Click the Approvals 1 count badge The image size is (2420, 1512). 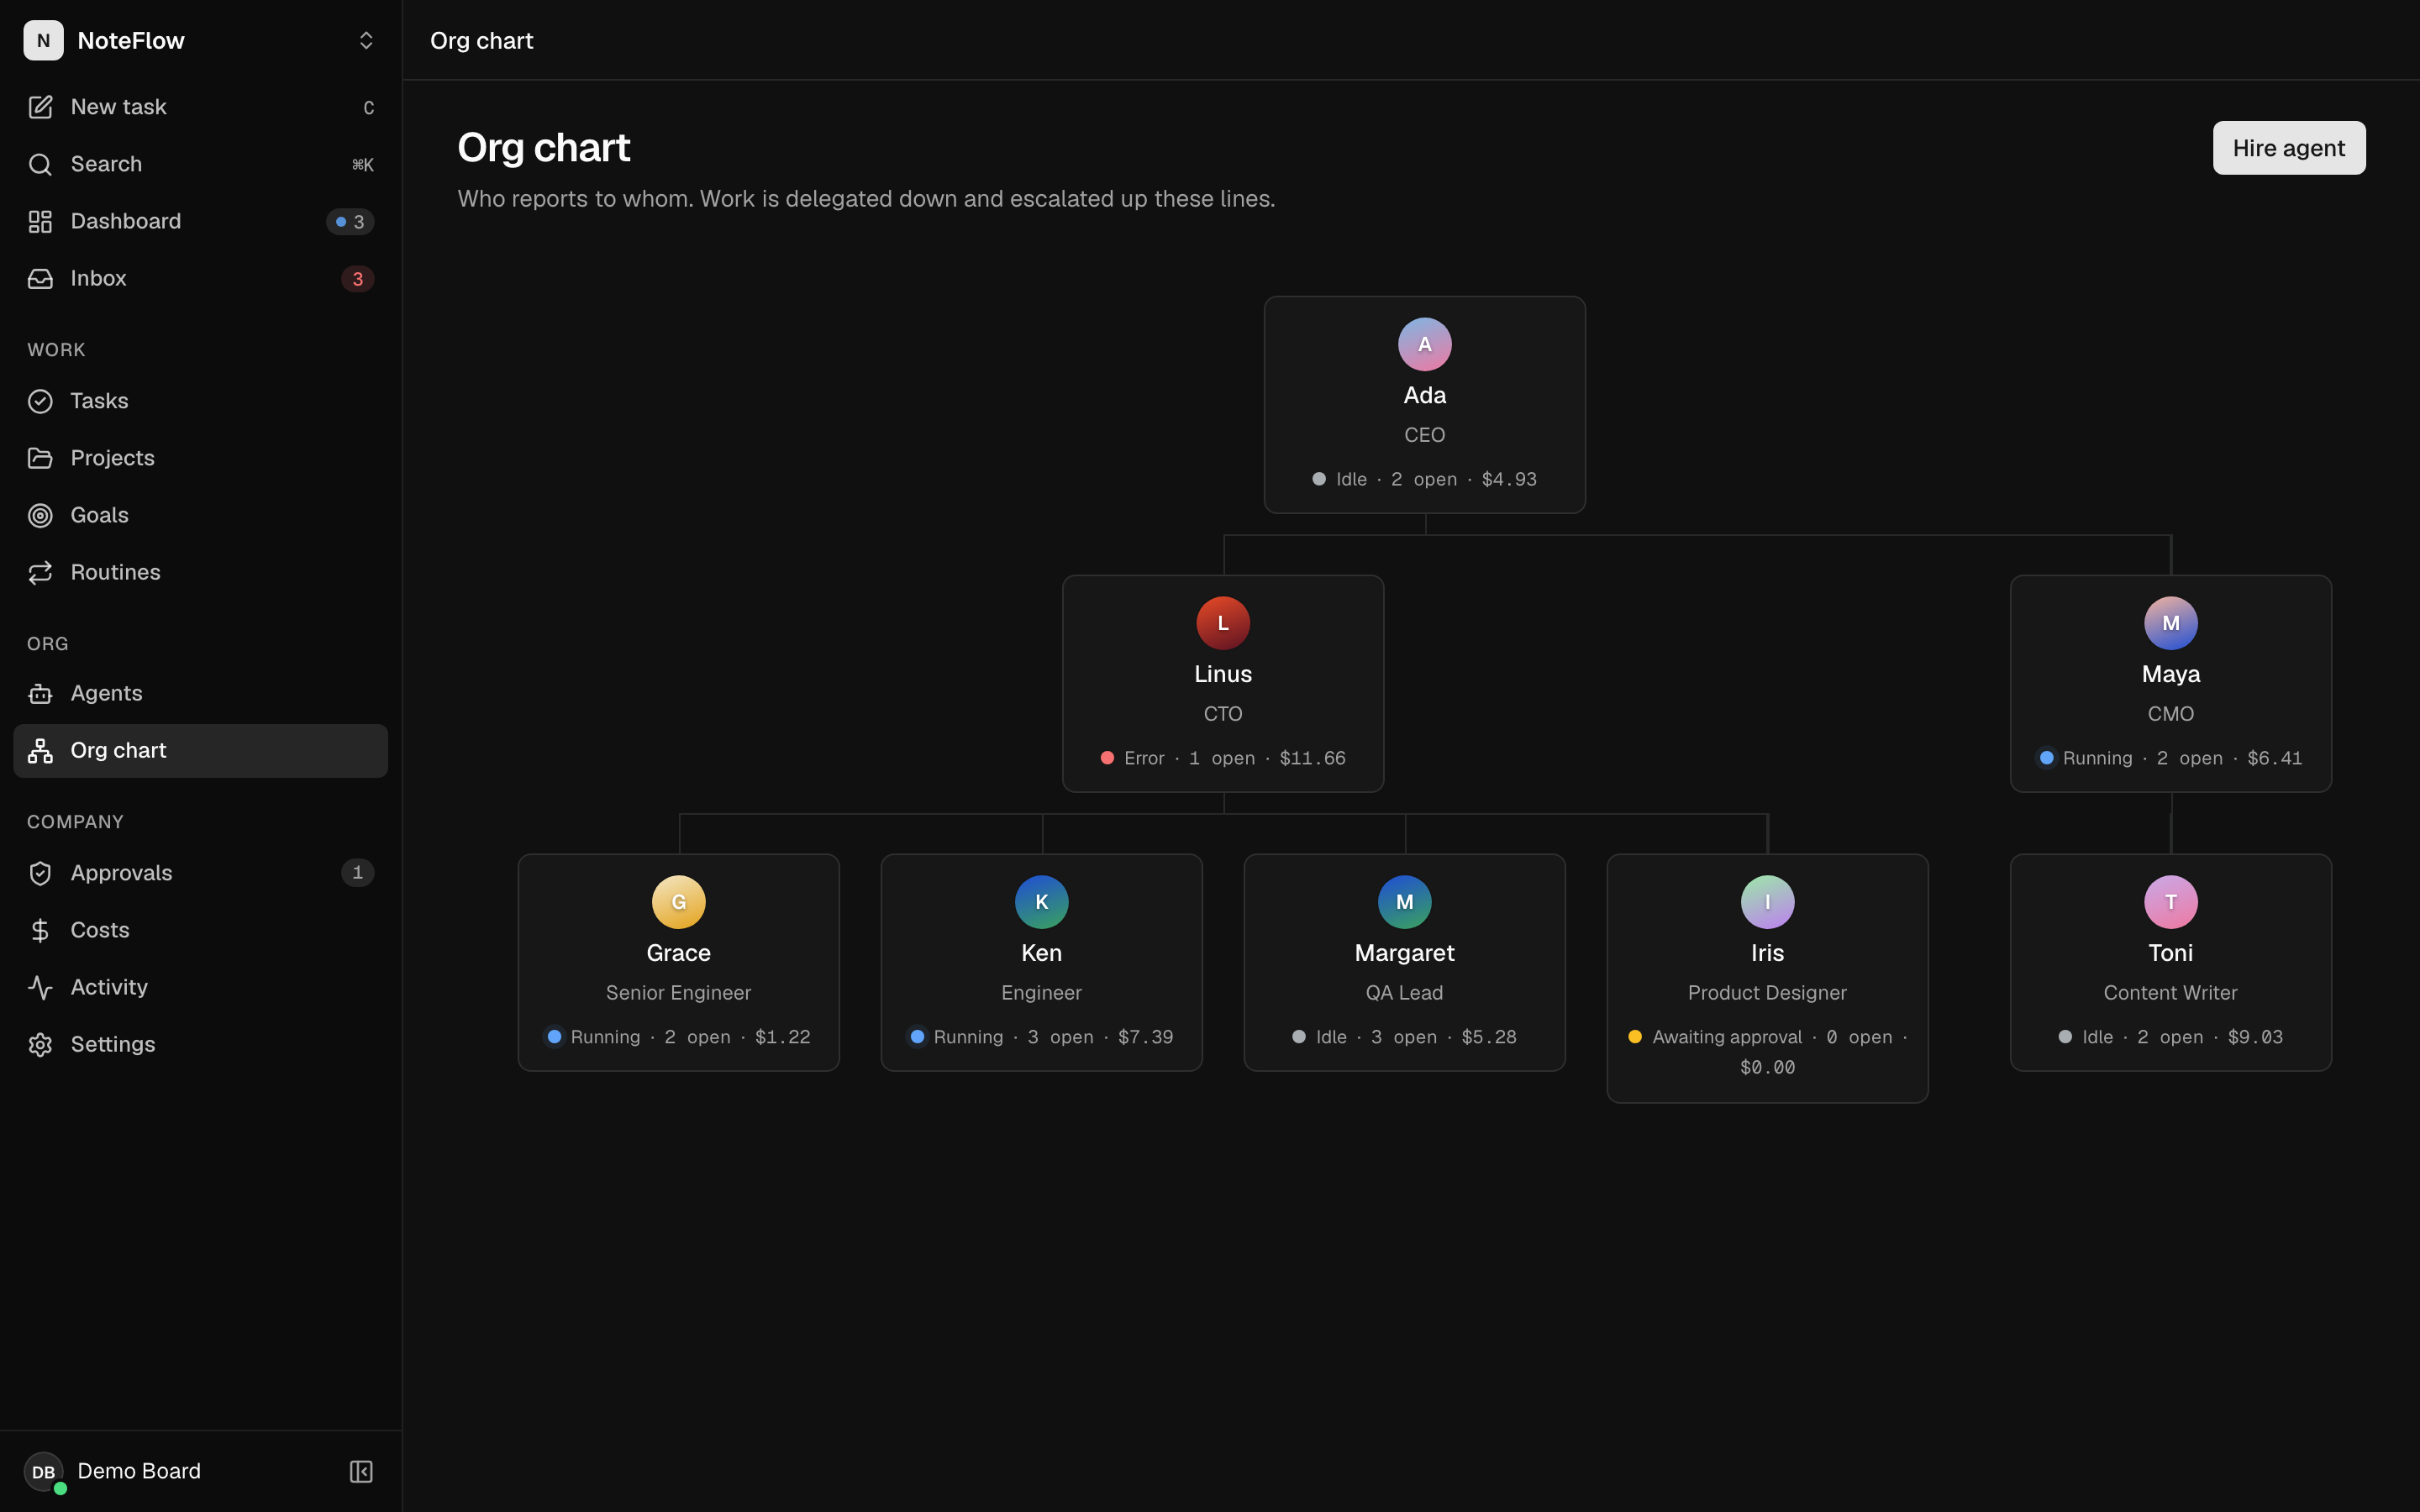coord(357,873)
